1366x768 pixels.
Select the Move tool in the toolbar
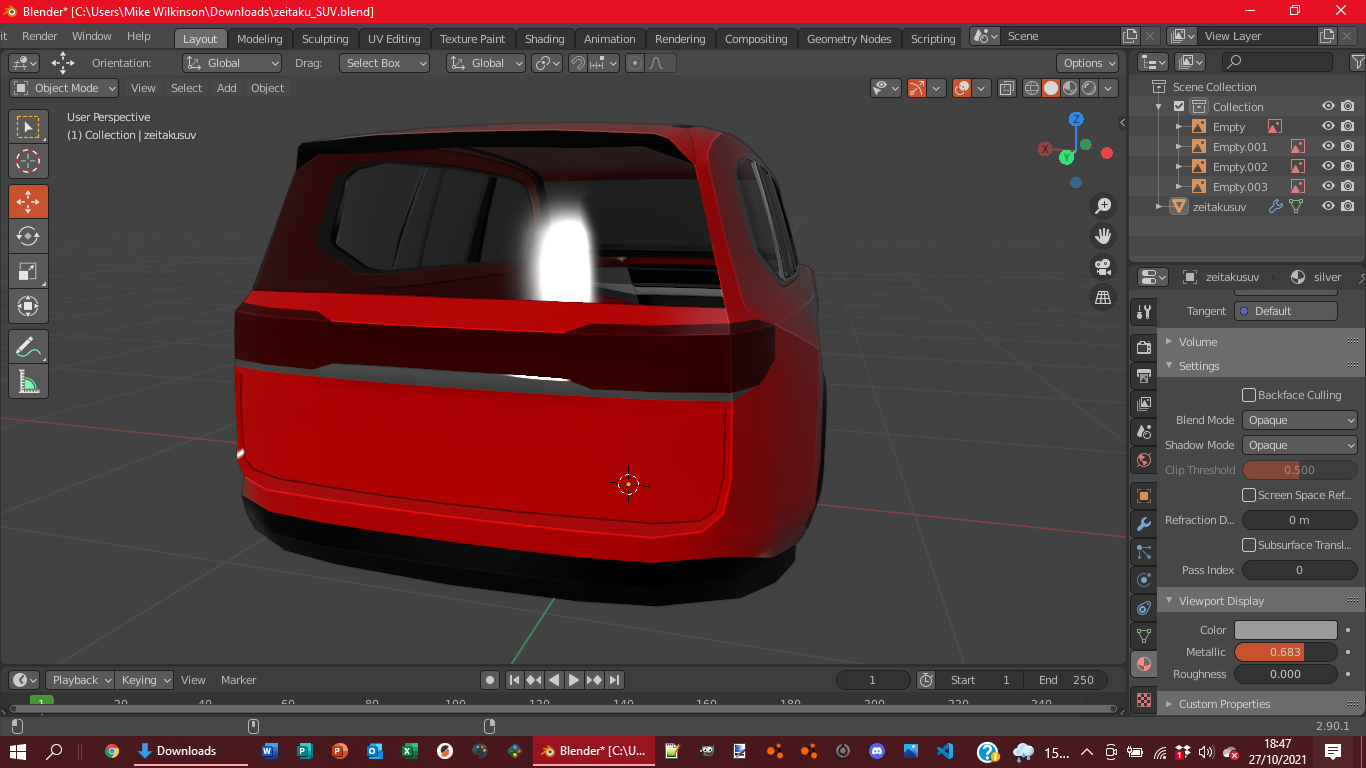tap(28, 201)
